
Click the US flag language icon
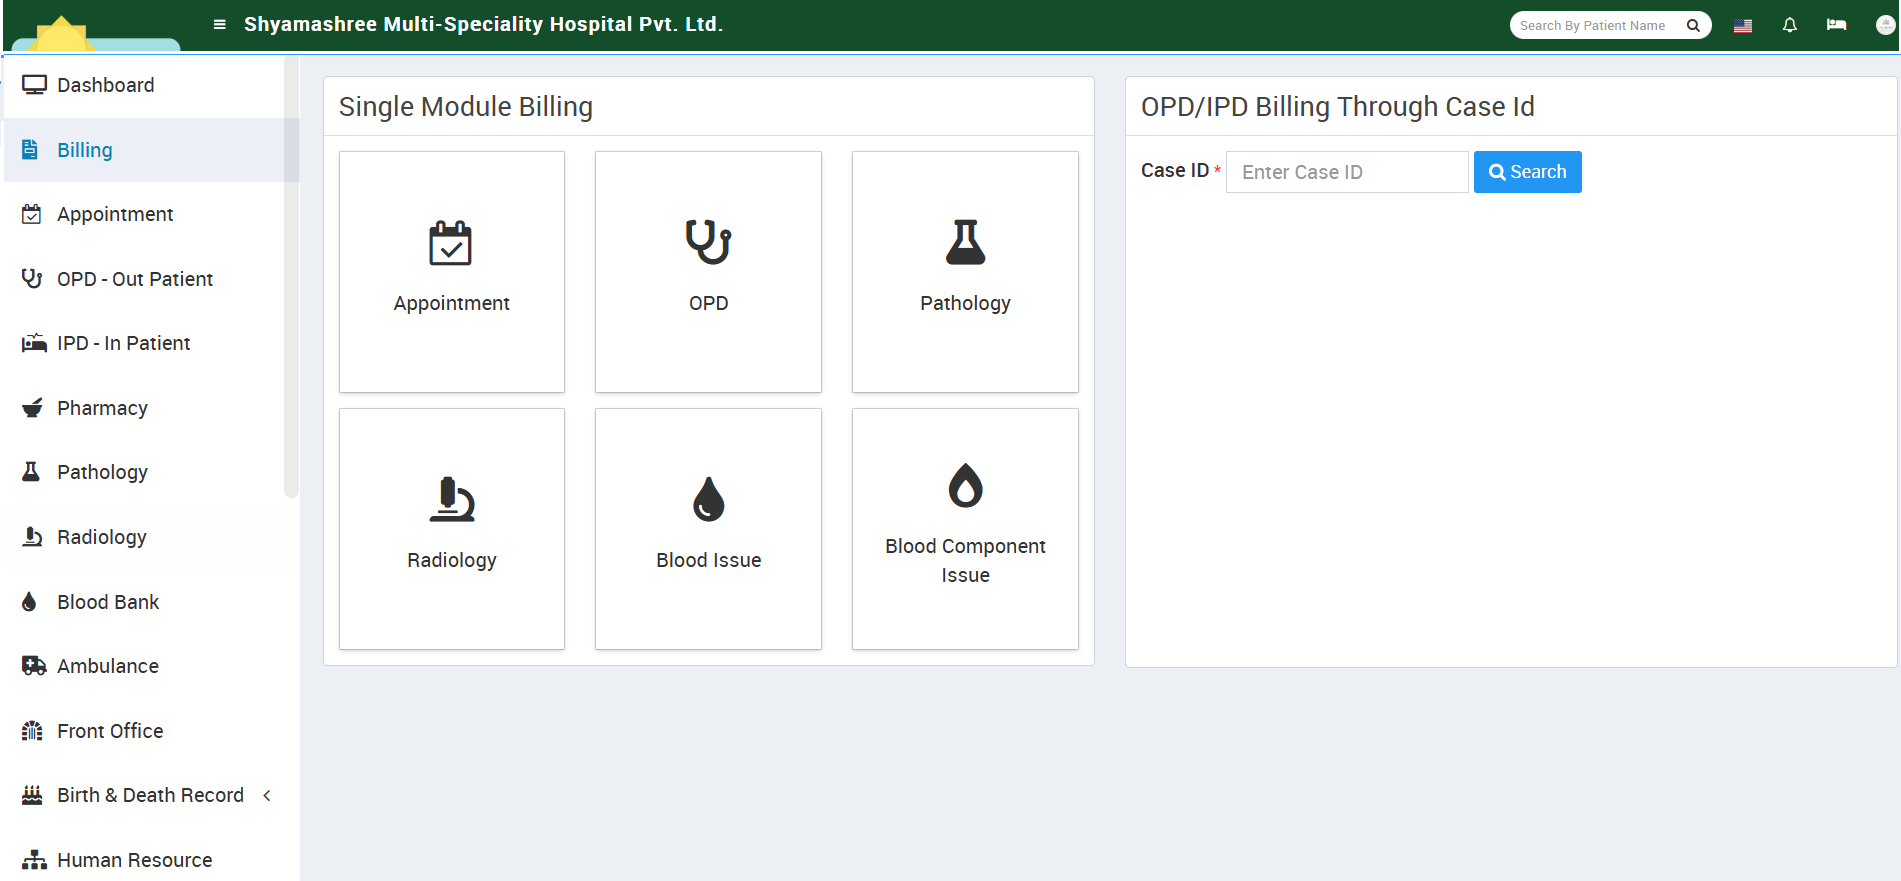coord(1742,26)
